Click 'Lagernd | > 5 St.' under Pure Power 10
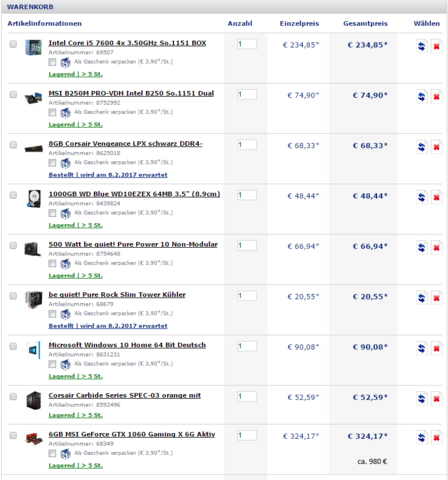Viewport: 448px width, 480px height. point(76,276)
